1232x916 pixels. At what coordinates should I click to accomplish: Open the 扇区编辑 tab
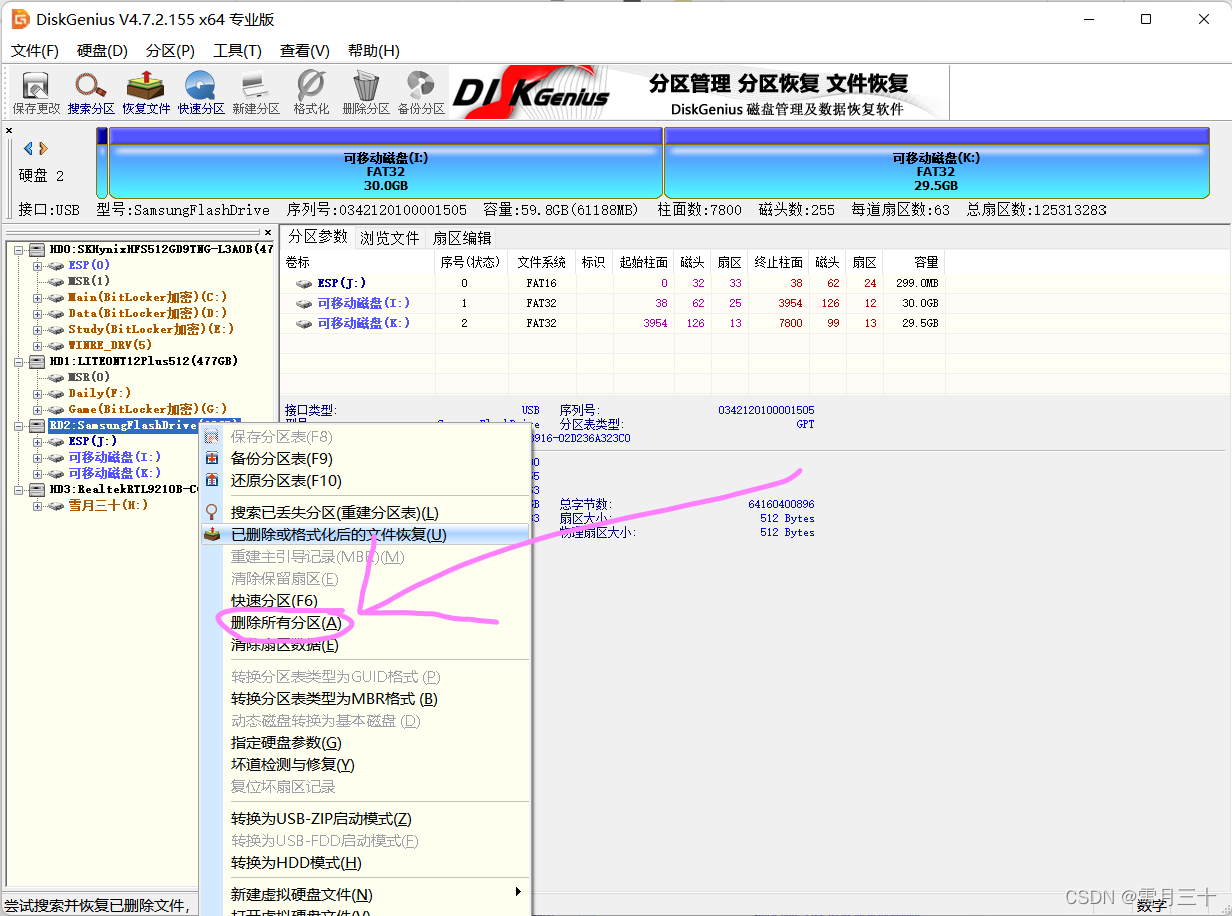coord(461,237)
